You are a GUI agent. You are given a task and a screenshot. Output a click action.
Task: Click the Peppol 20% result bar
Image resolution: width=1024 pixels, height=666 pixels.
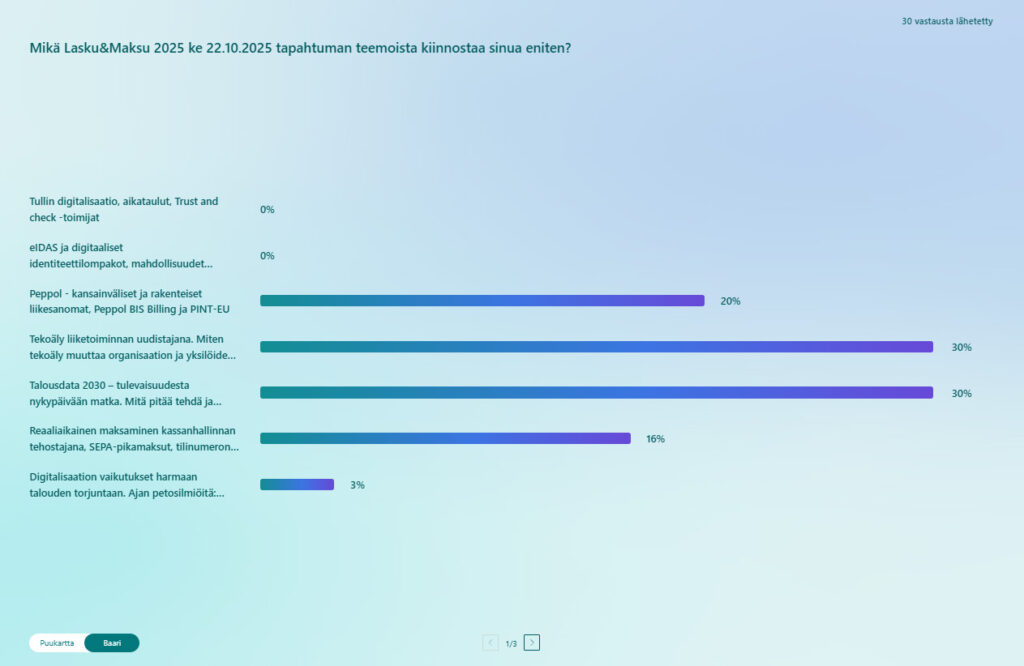tap(482, 301)
